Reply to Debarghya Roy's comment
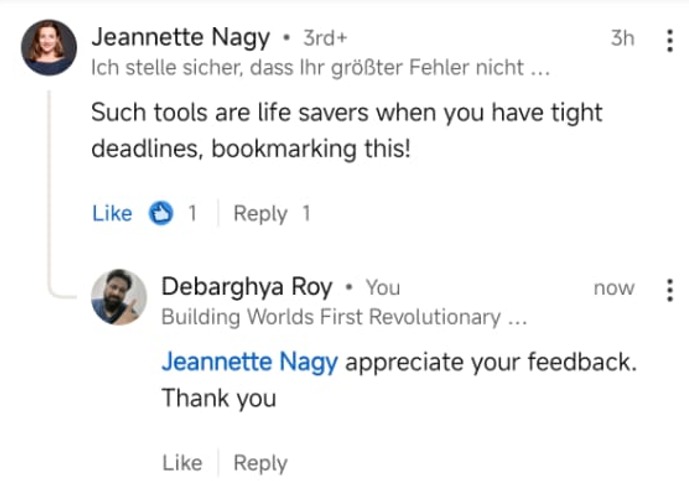This screenshot has width=689, height=481. pyautogui.click(x=260, y=463)
